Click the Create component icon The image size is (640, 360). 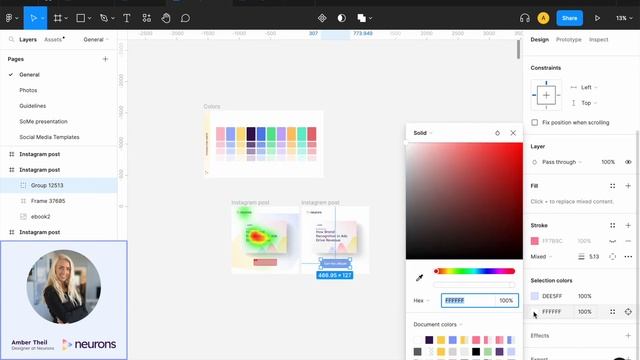click(x=322, y=18)
